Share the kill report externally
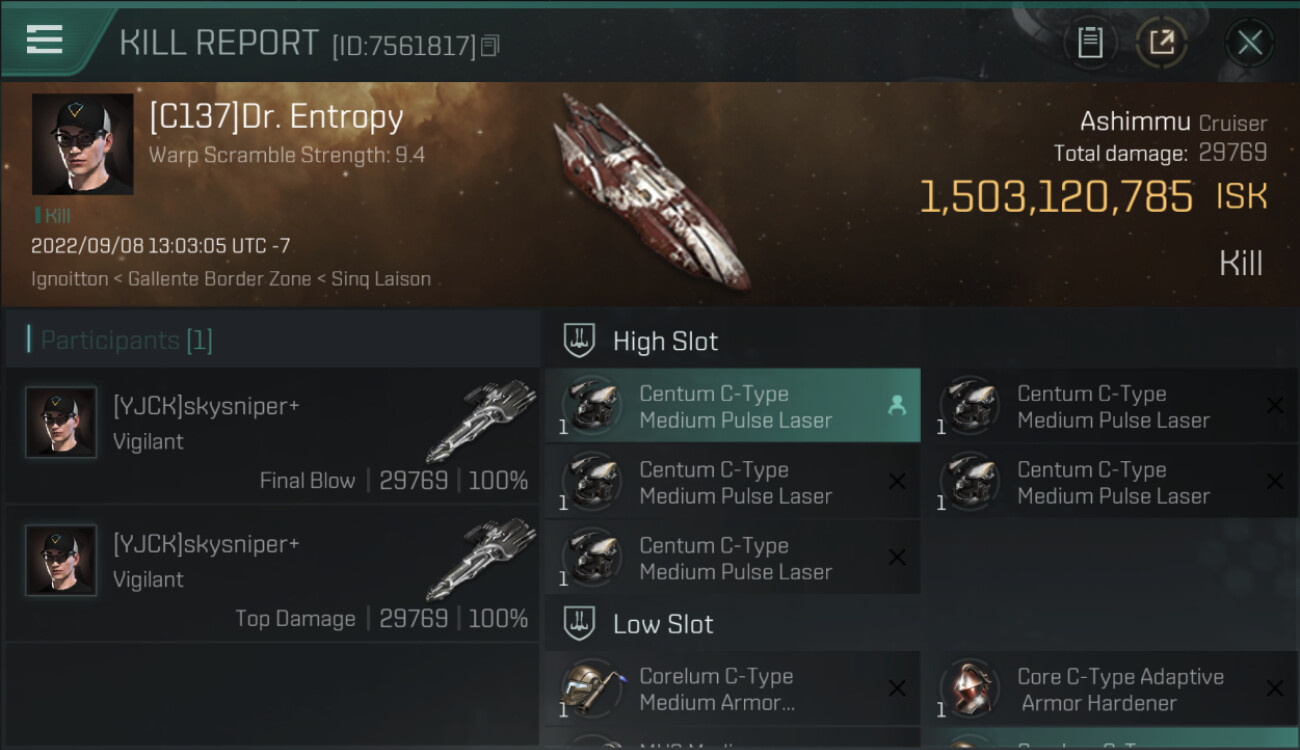The height and width of the screenshot is (750, 1300). [1161, 43]
